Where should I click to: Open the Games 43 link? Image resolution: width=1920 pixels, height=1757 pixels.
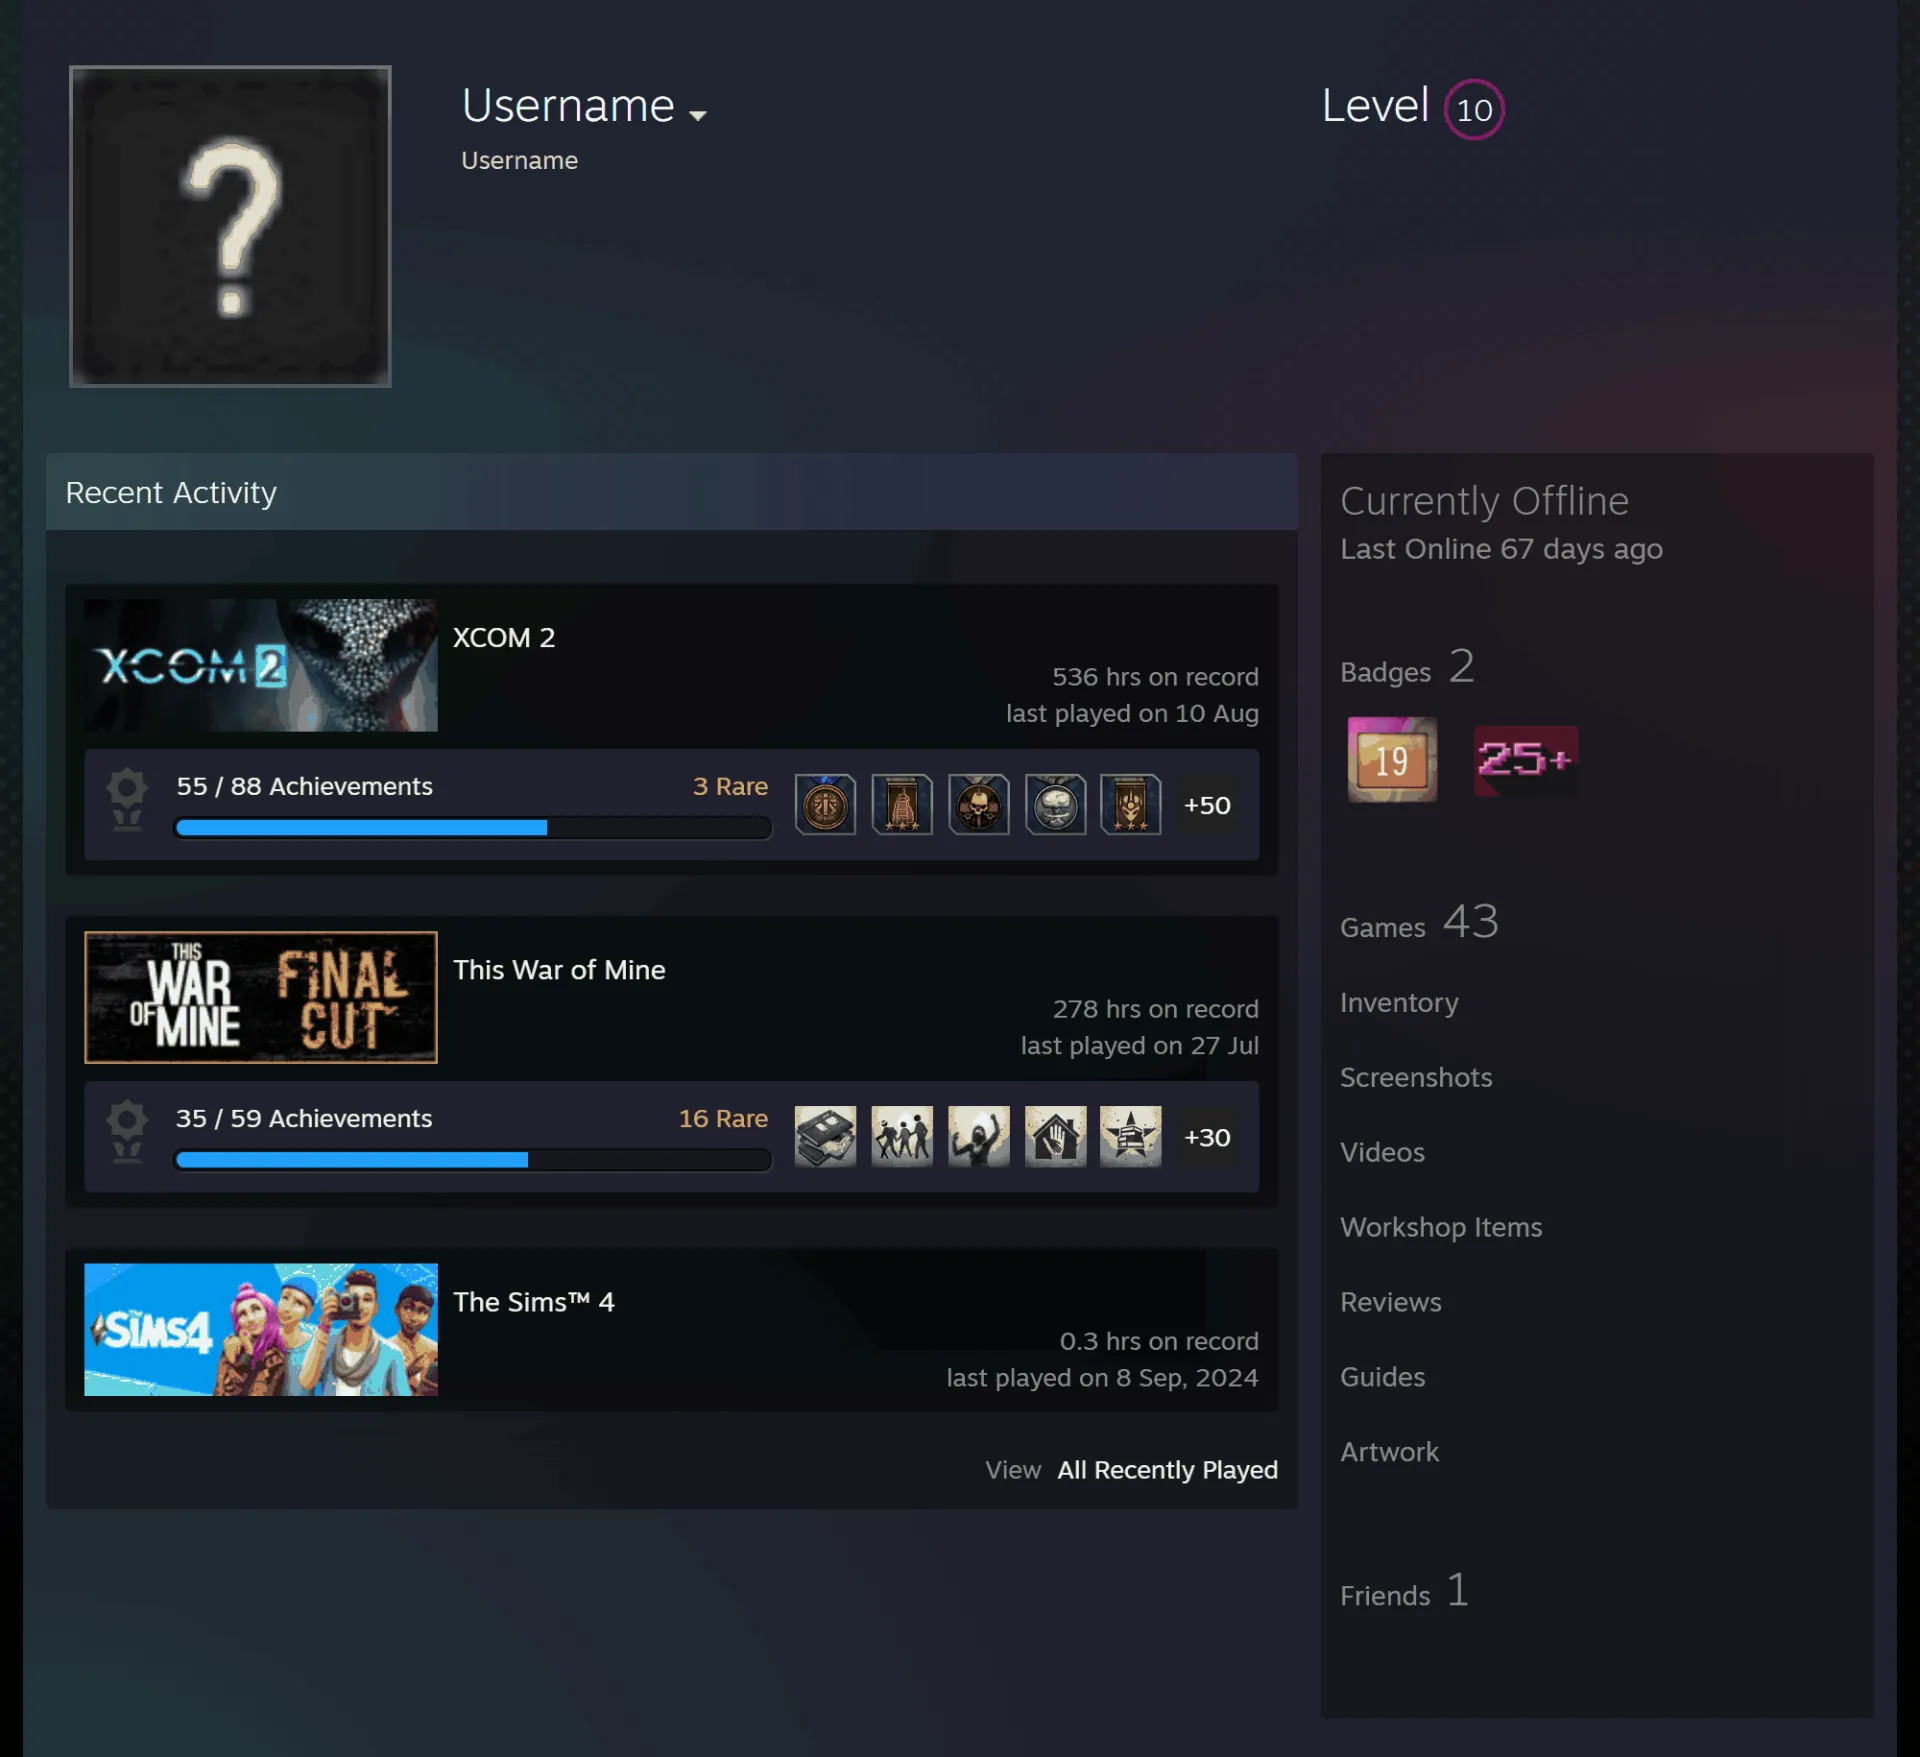pyautogui.click(x=1419, y=922)
